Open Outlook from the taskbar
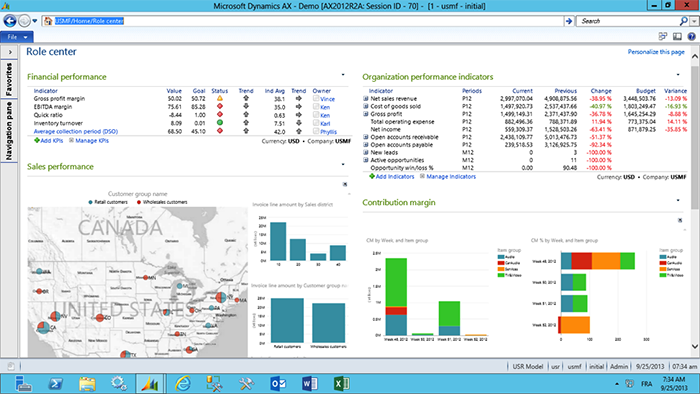The width and height of the screenshot is (700, 394). pos(278,383)
